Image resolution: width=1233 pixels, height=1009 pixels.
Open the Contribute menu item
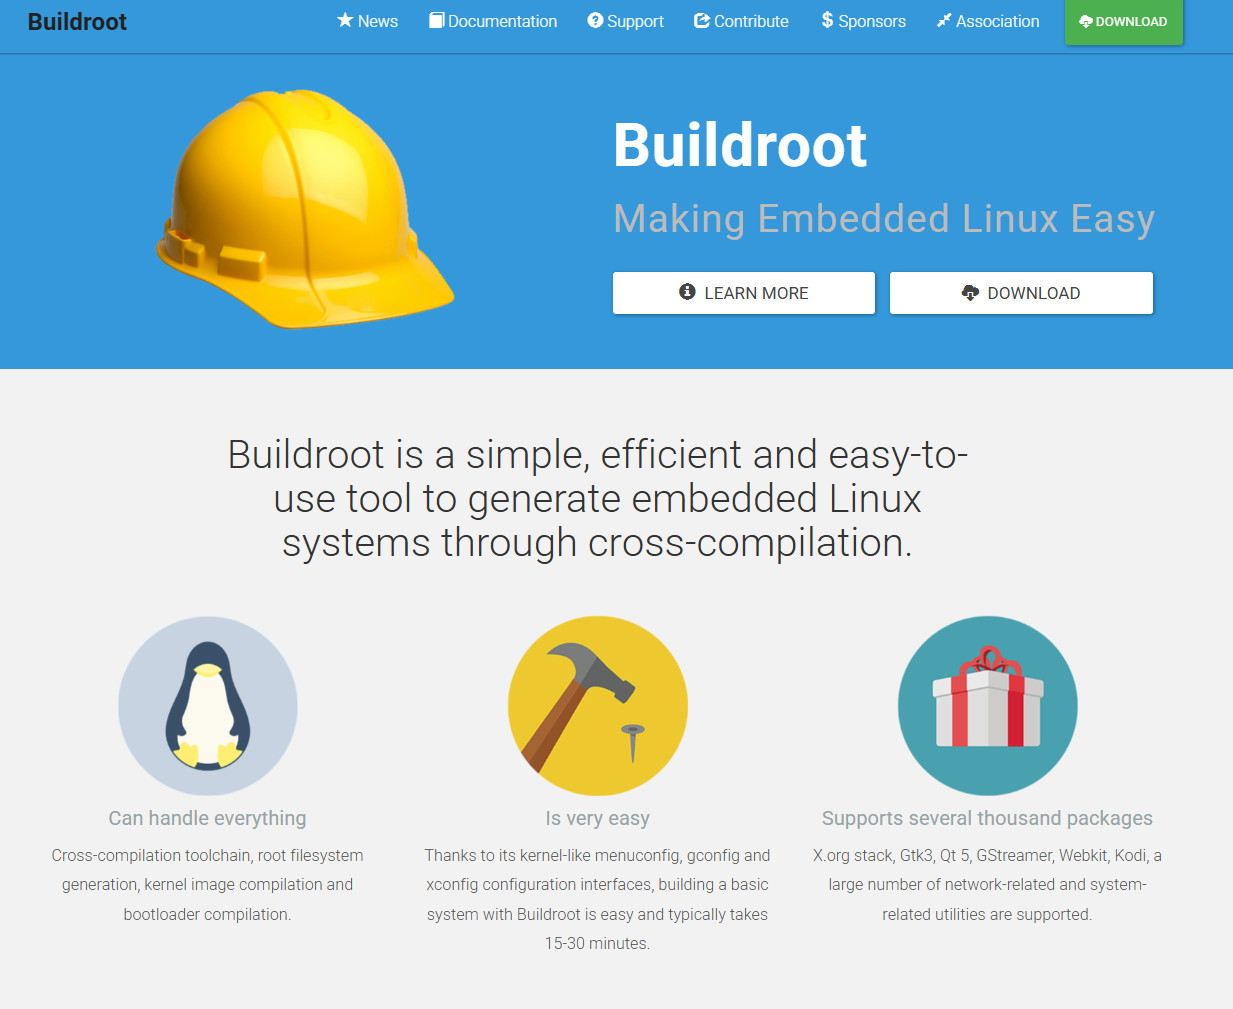point(741,21)
